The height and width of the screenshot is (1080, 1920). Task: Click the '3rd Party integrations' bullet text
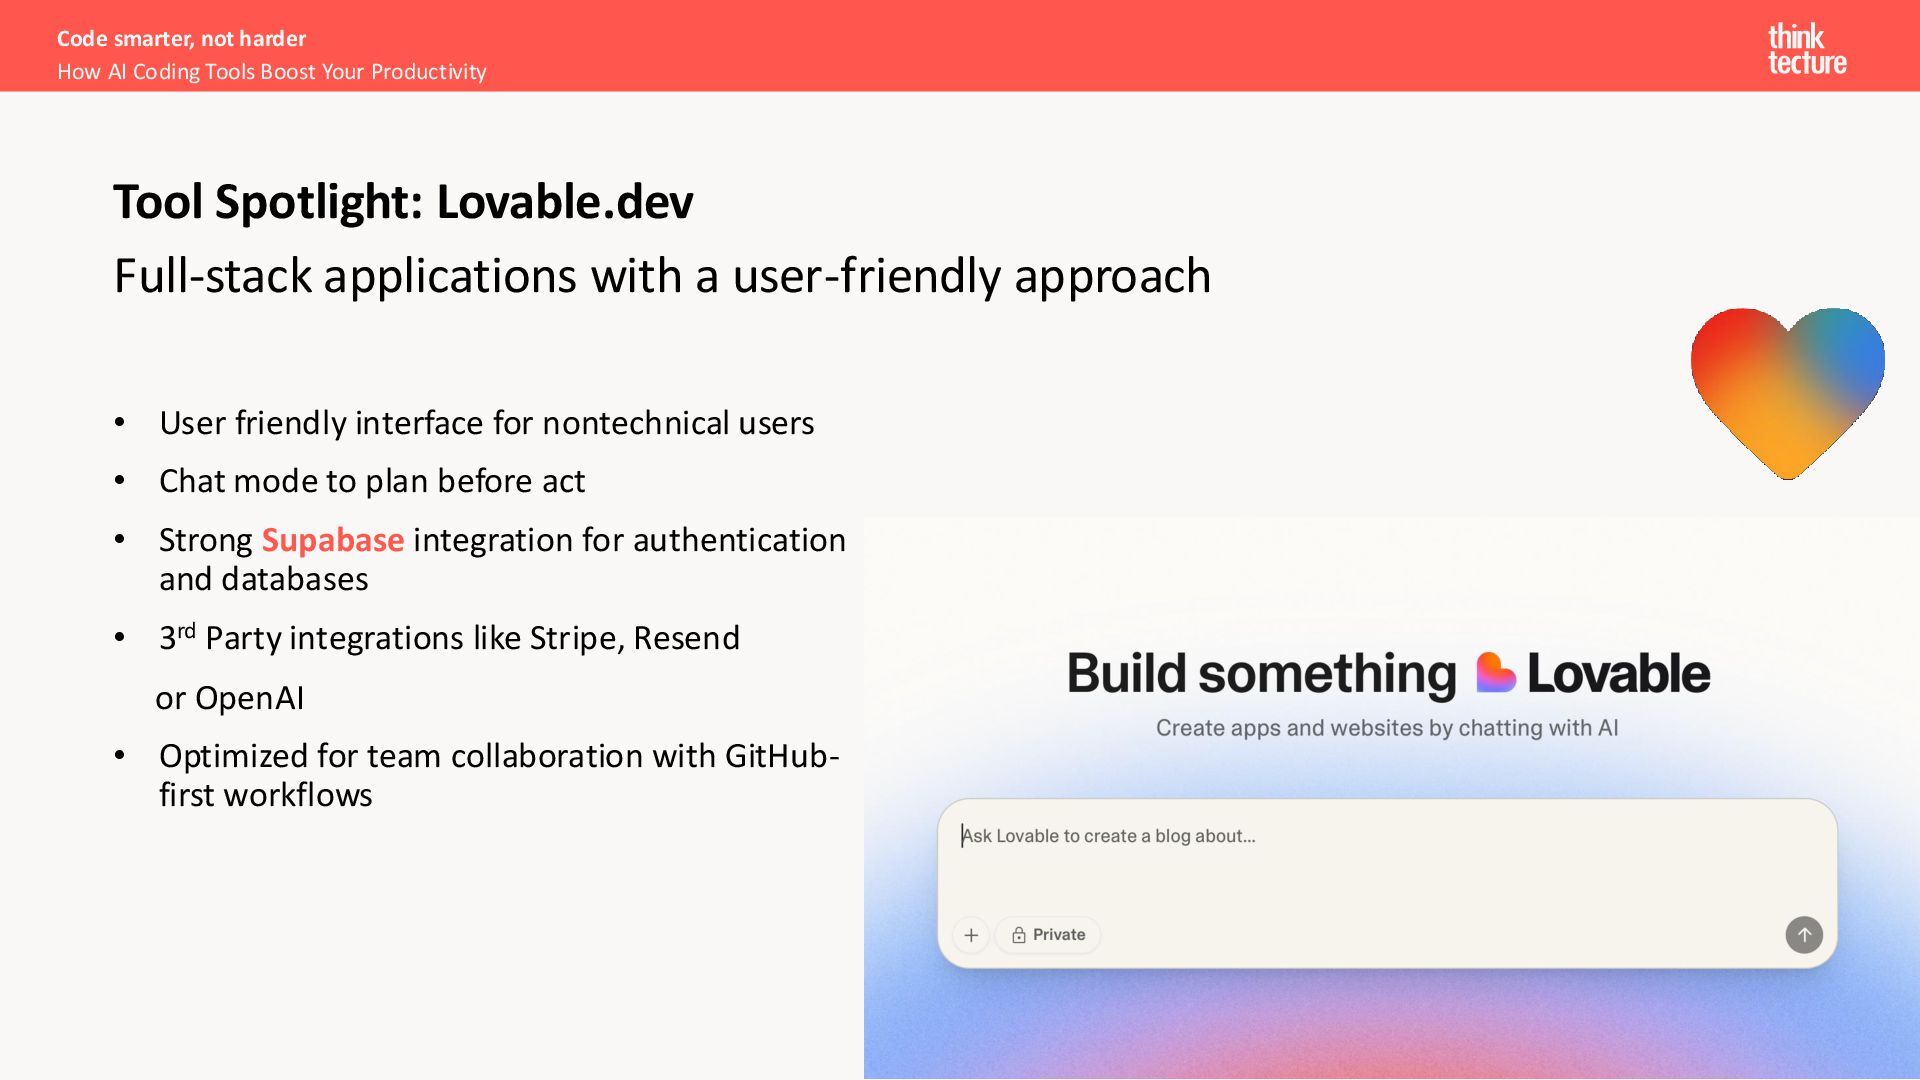point(450,638)
